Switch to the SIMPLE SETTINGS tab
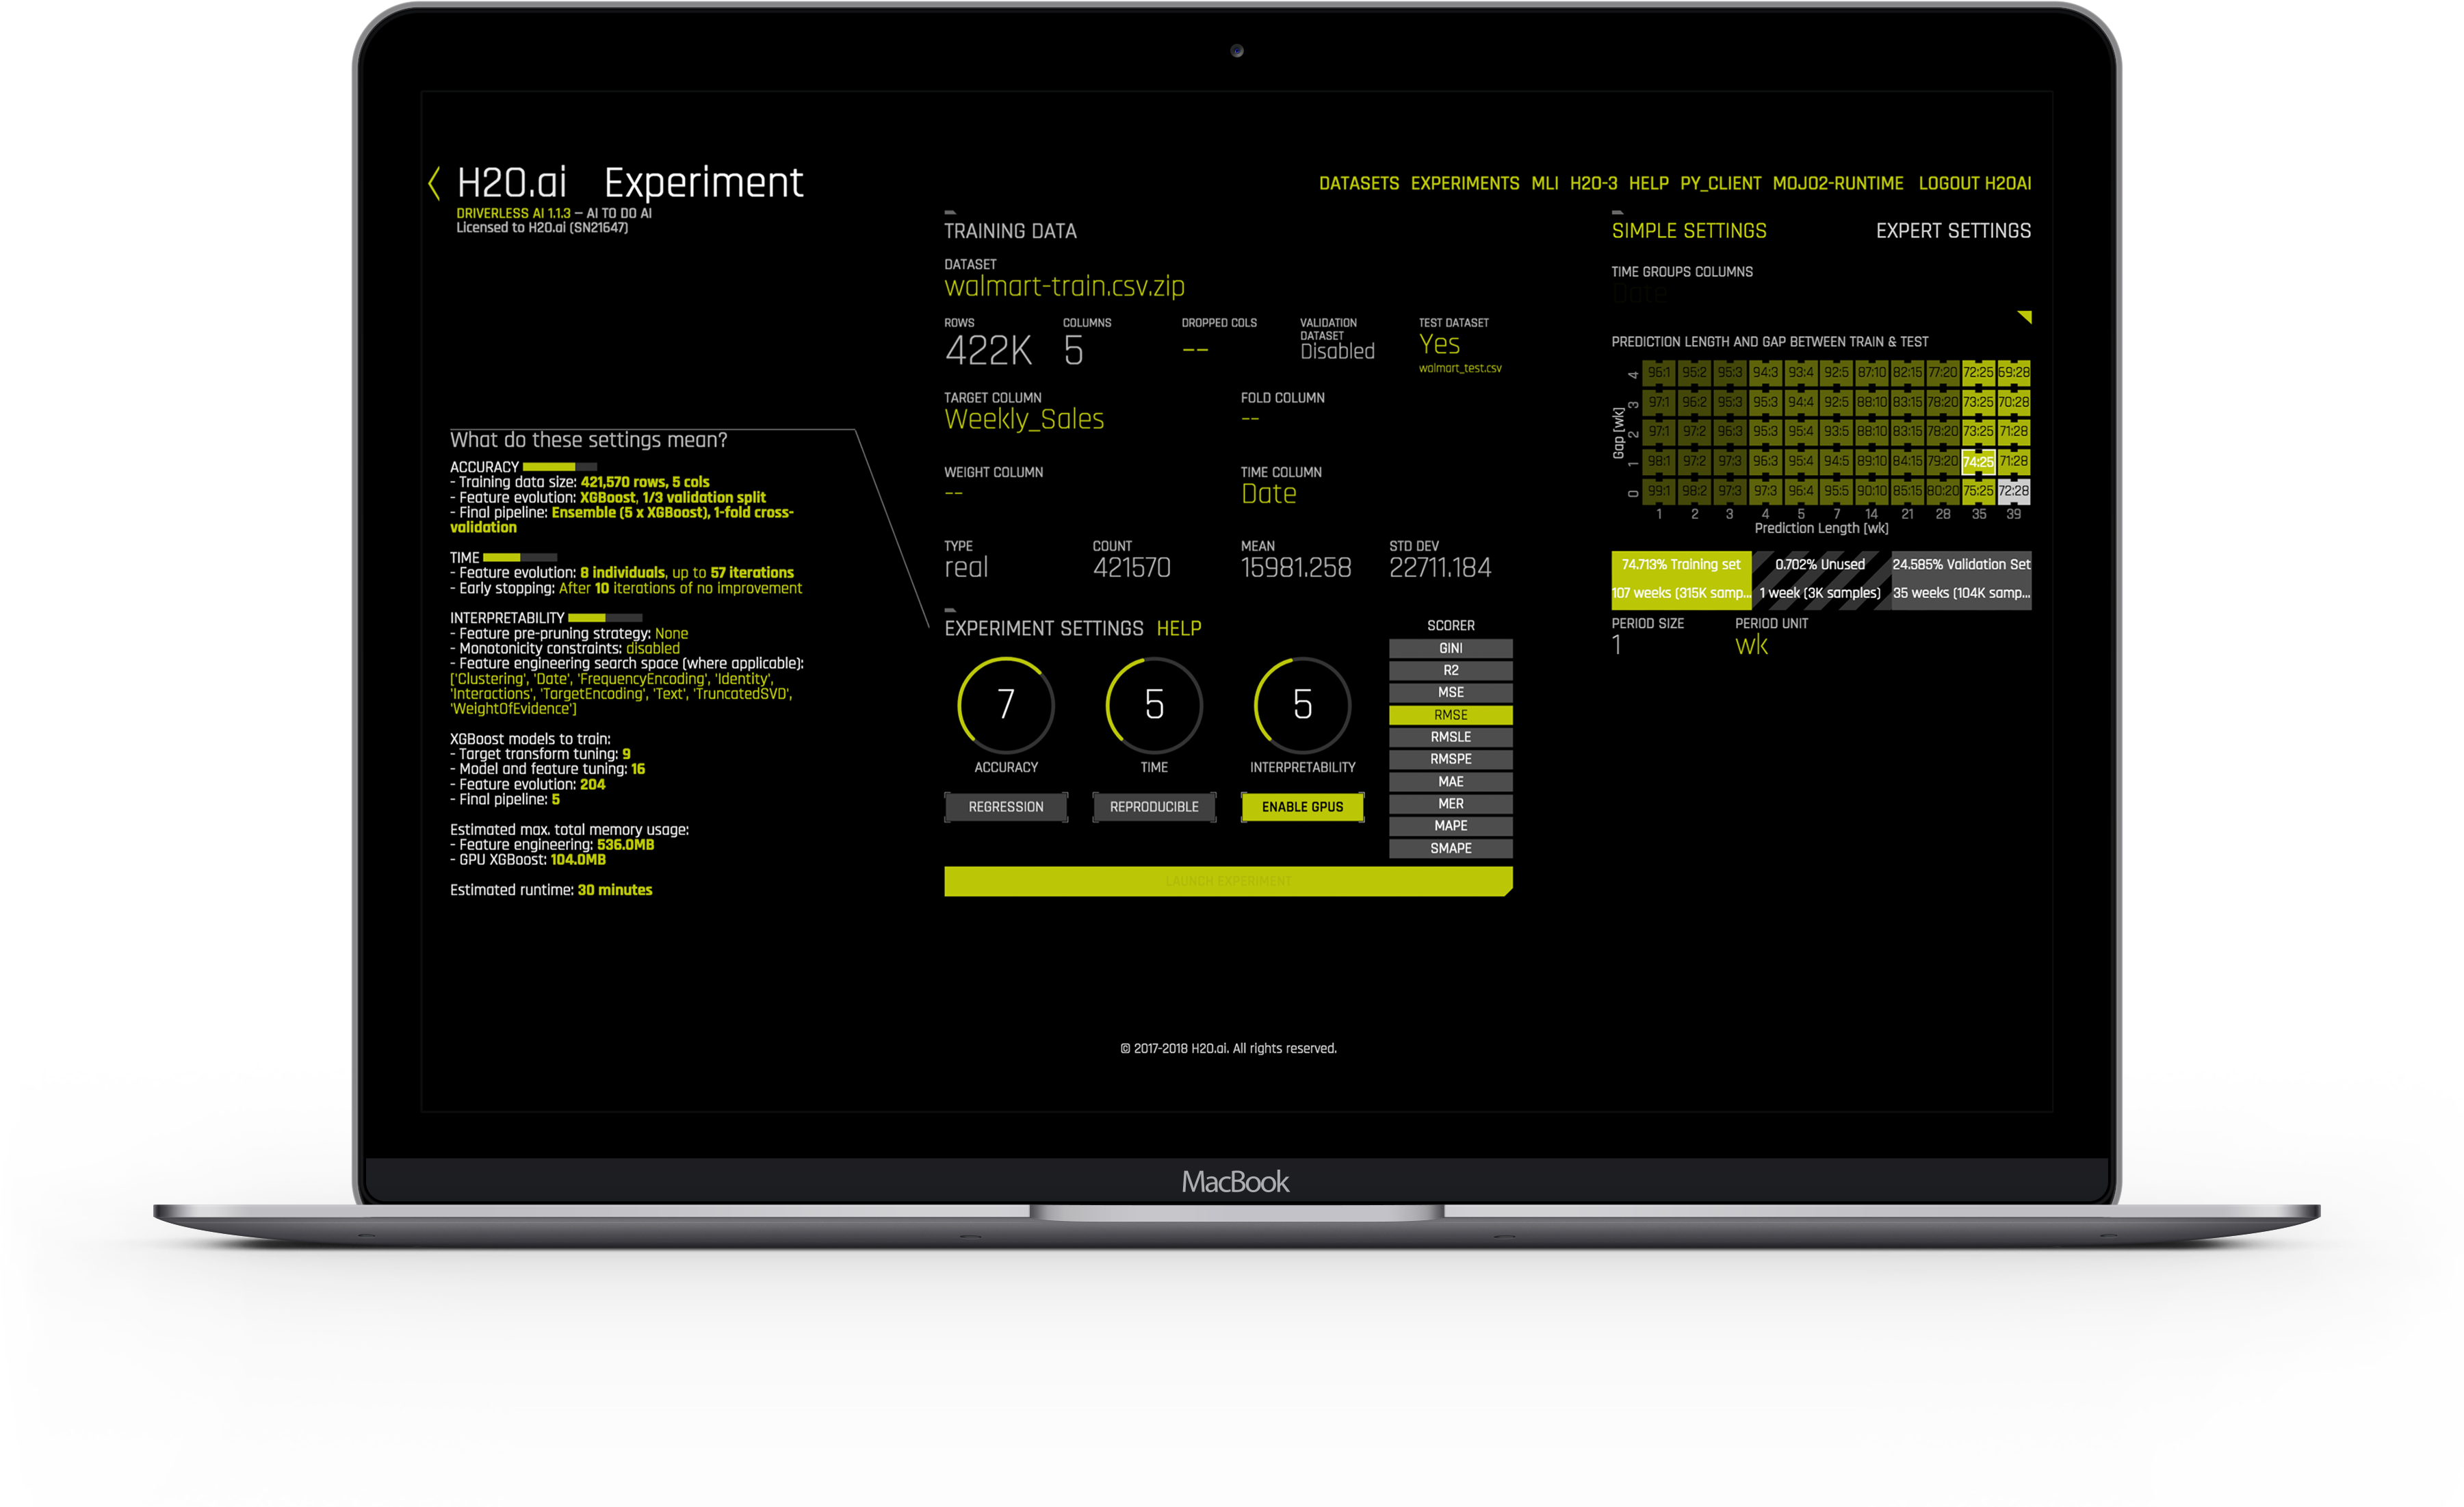The height and width of the screenshot is (1507, 2464). [x=1689, y=231]
